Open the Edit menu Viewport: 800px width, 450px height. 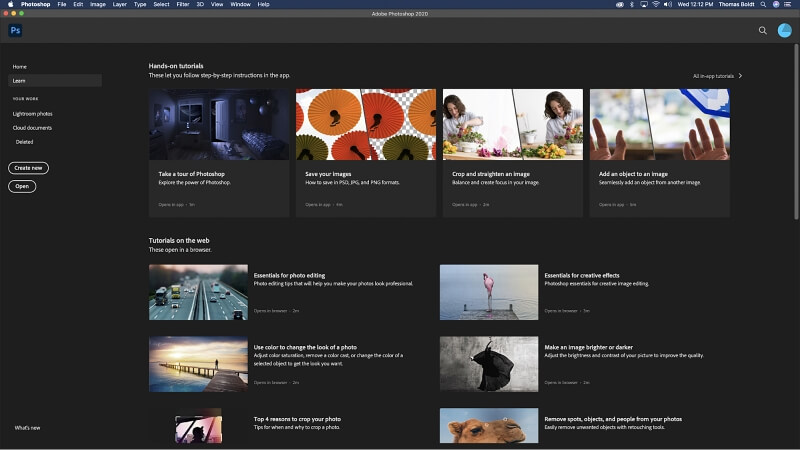[x=78, y=4]
